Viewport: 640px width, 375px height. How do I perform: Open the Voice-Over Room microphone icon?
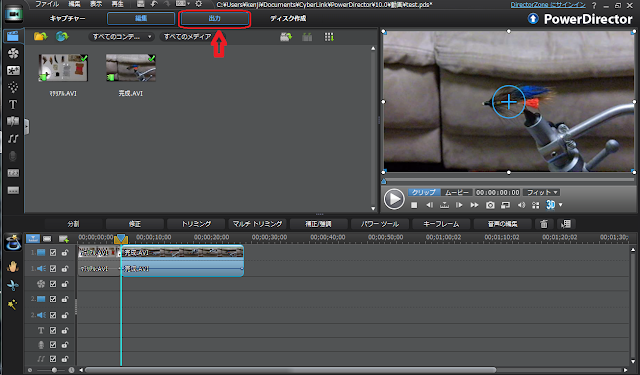pos(13,156)
